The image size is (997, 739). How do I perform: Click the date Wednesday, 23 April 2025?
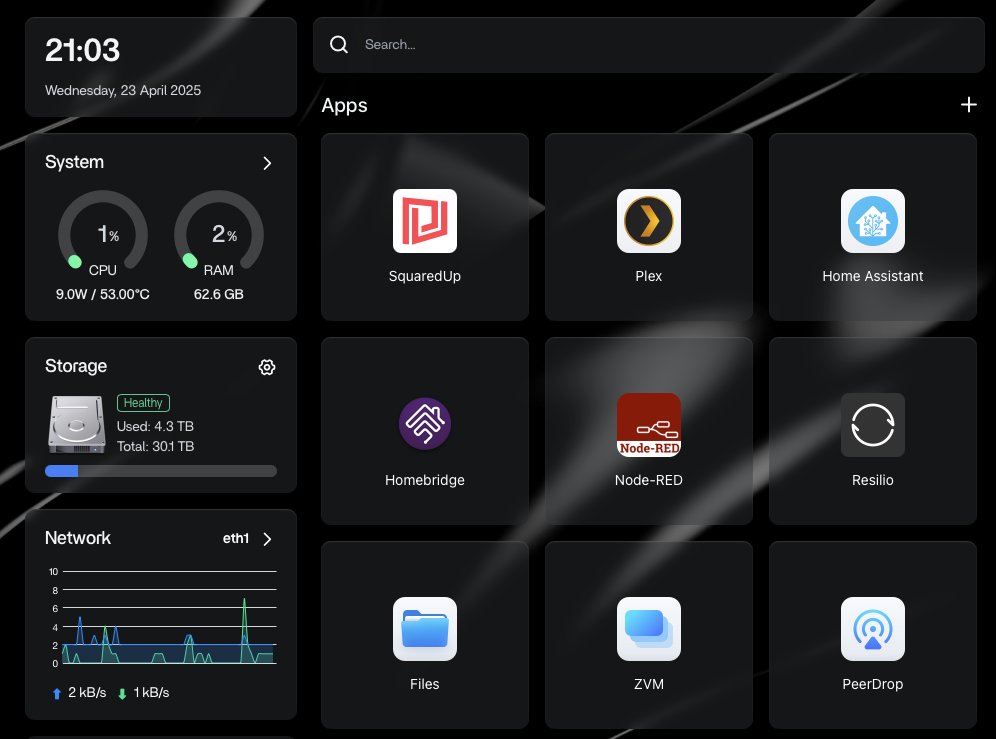[x=123, y=90]
